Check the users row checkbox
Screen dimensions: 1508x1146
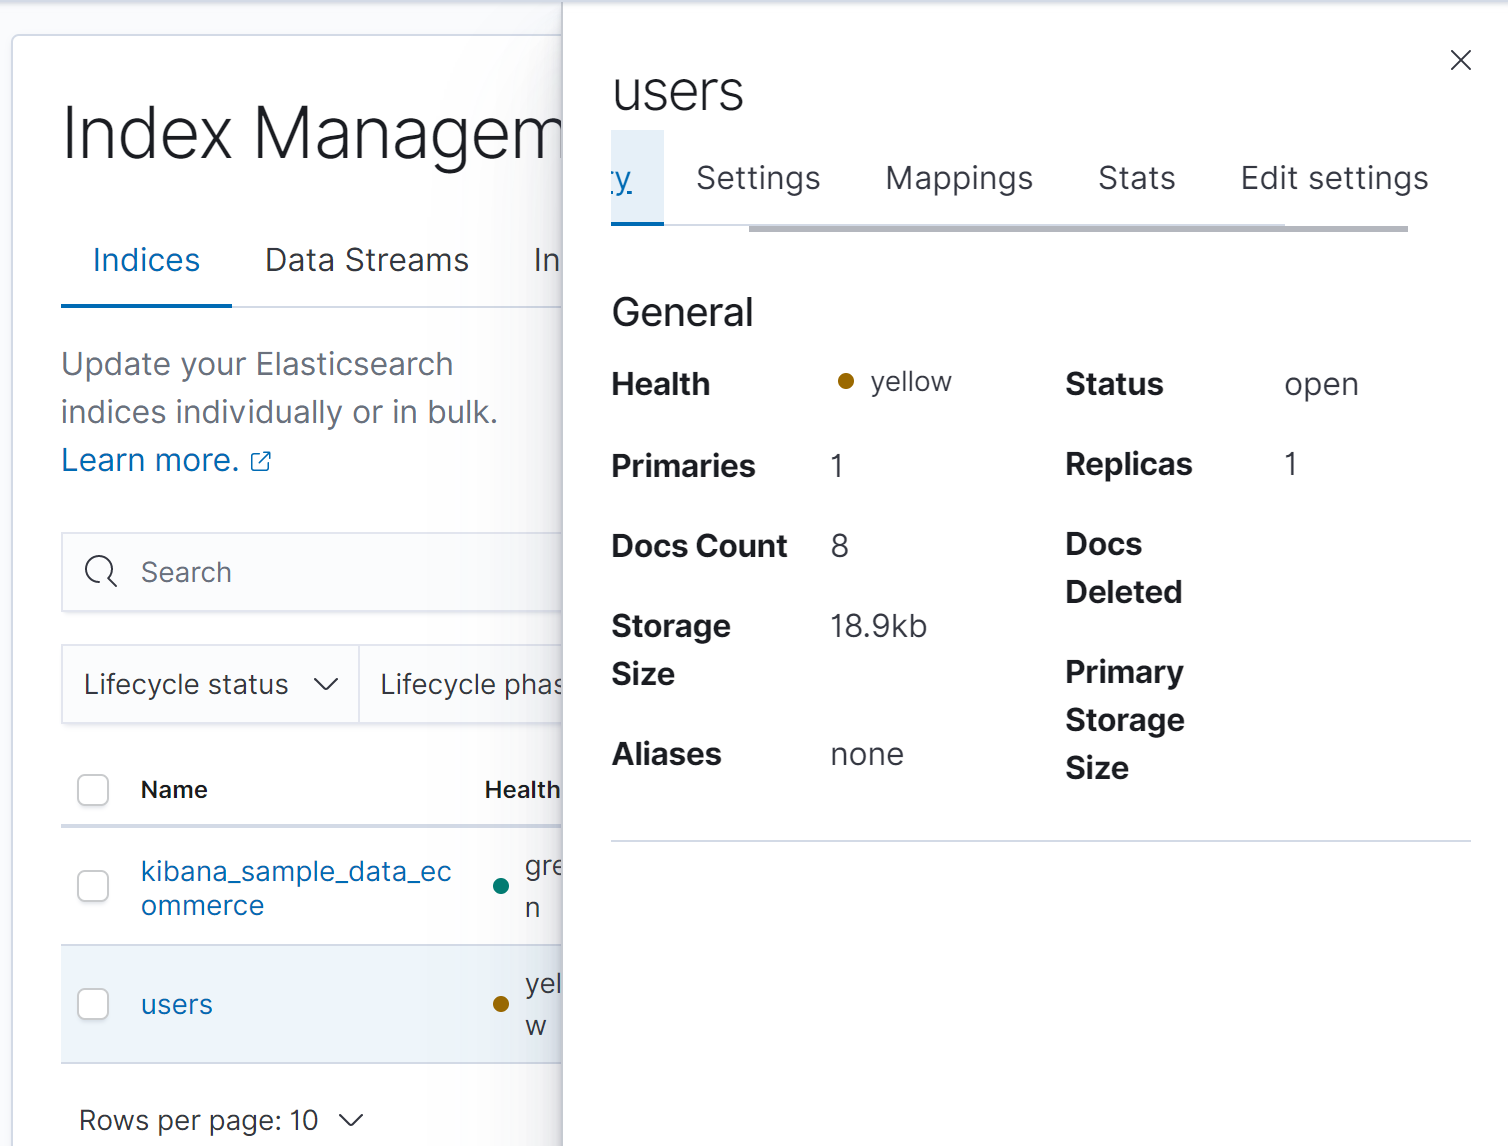(x=93, y=1004)
